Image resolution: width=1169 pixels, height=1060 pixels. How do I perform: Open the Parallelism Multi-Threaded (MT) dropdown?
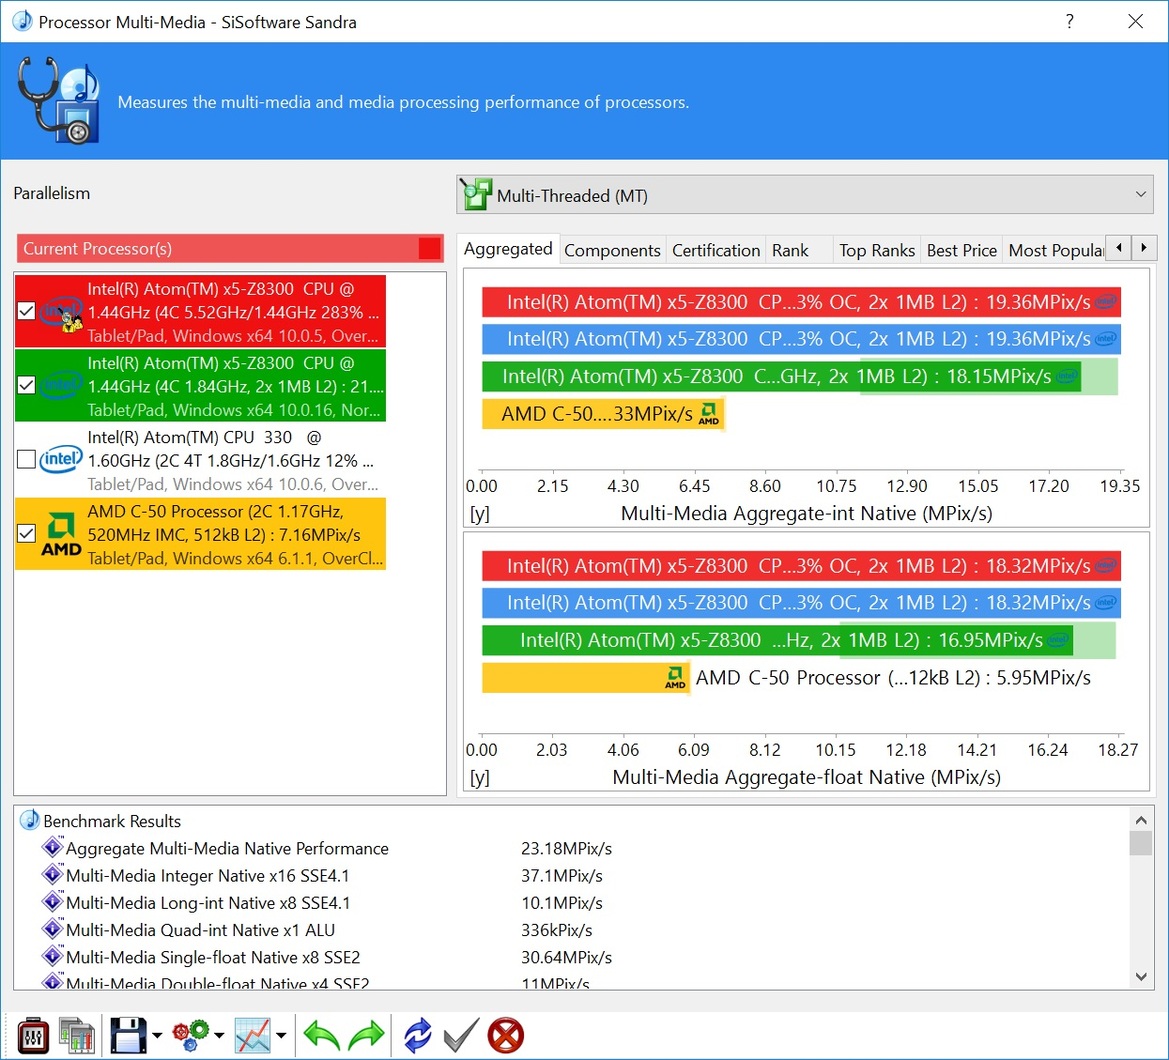click(805, 195)
